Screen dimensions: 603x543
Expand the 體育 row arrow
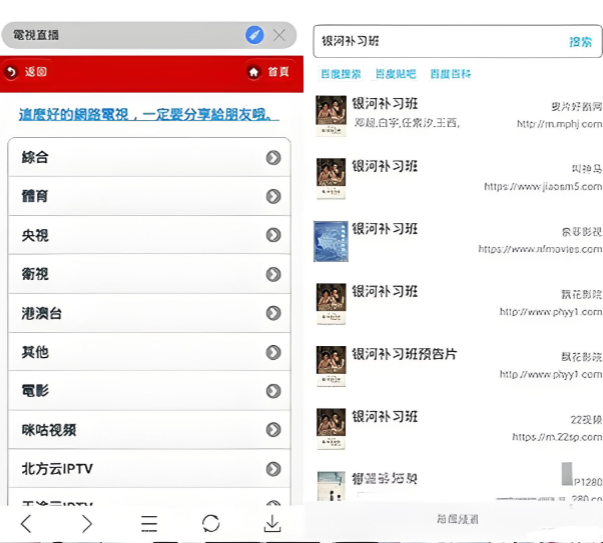pos(273,197)
